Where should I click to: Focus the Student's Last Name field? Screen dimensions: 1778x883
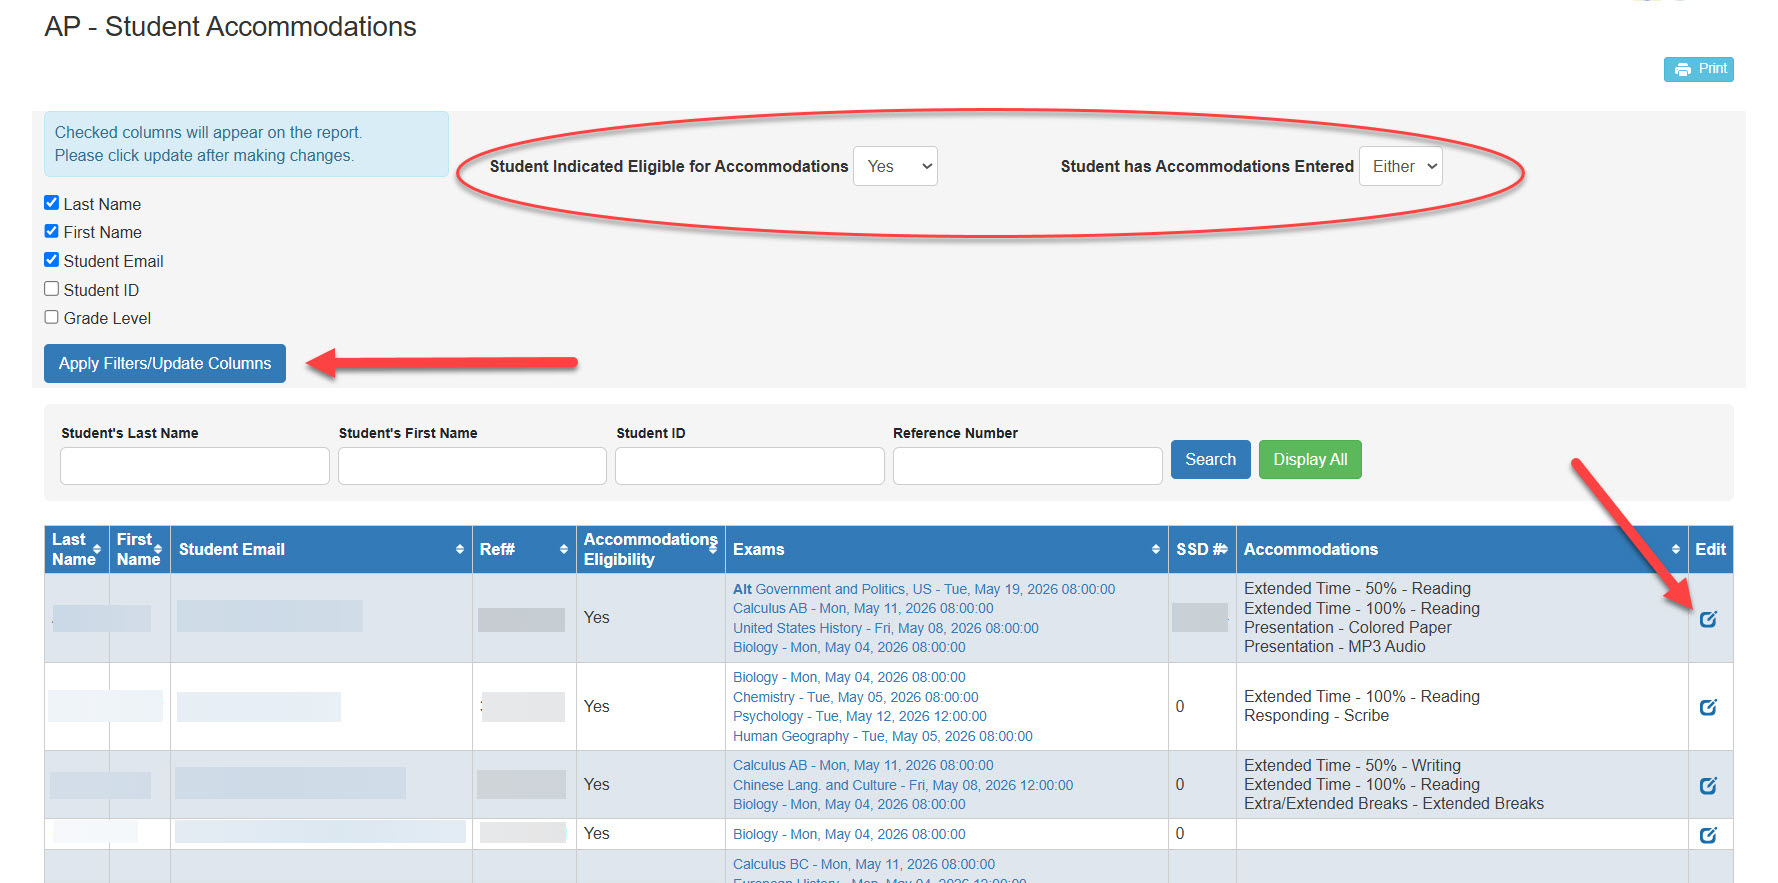195,466
